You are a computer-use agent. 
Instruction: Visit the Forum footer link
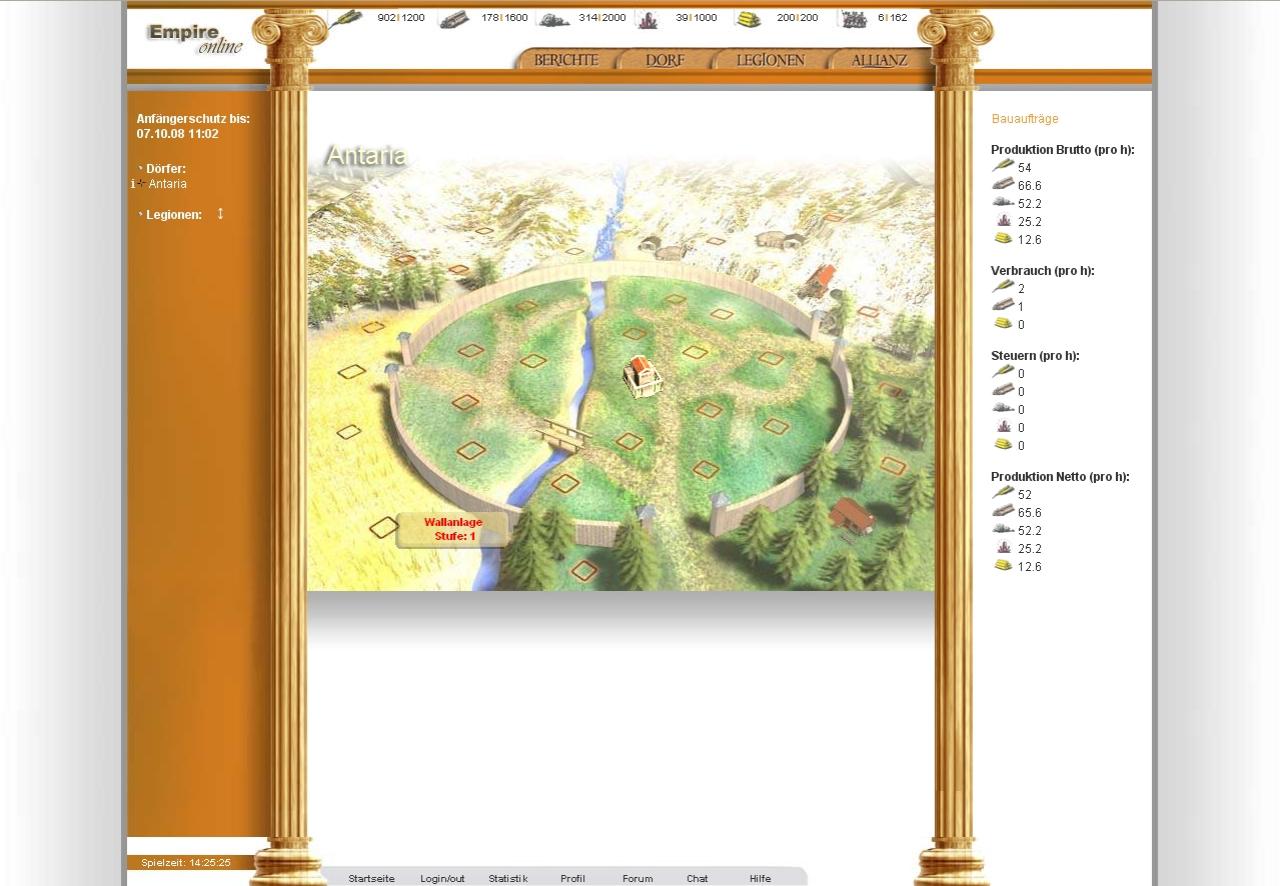pyautogui.click(x=637, y=879)
